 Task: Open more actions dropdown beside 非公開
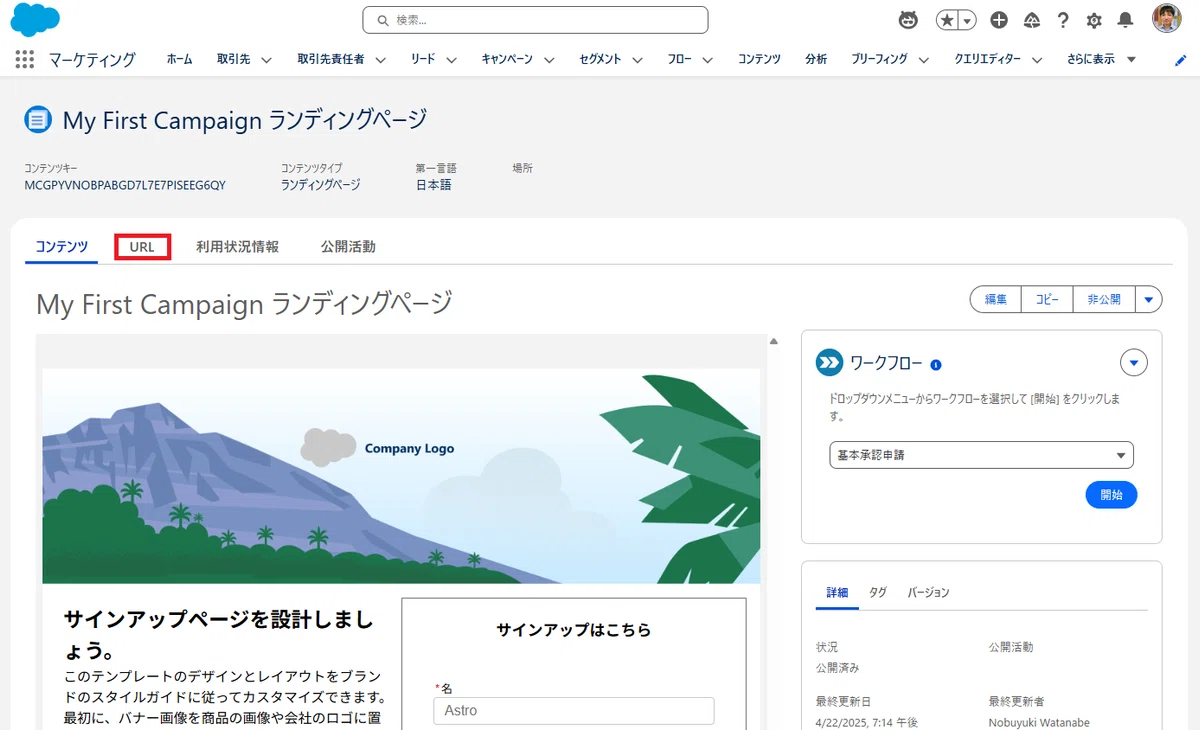click(x=1149, y=299)
